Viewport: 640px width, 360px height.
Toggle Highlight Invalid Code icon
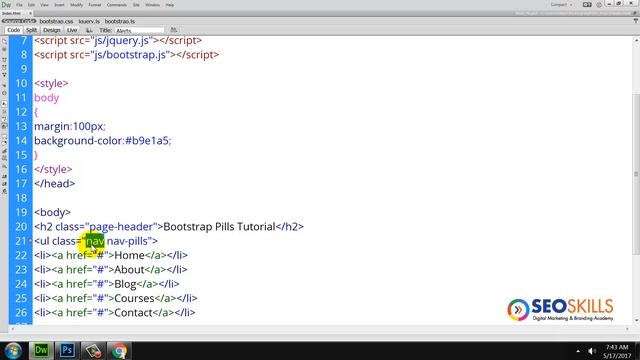click(x=4, y=111)
